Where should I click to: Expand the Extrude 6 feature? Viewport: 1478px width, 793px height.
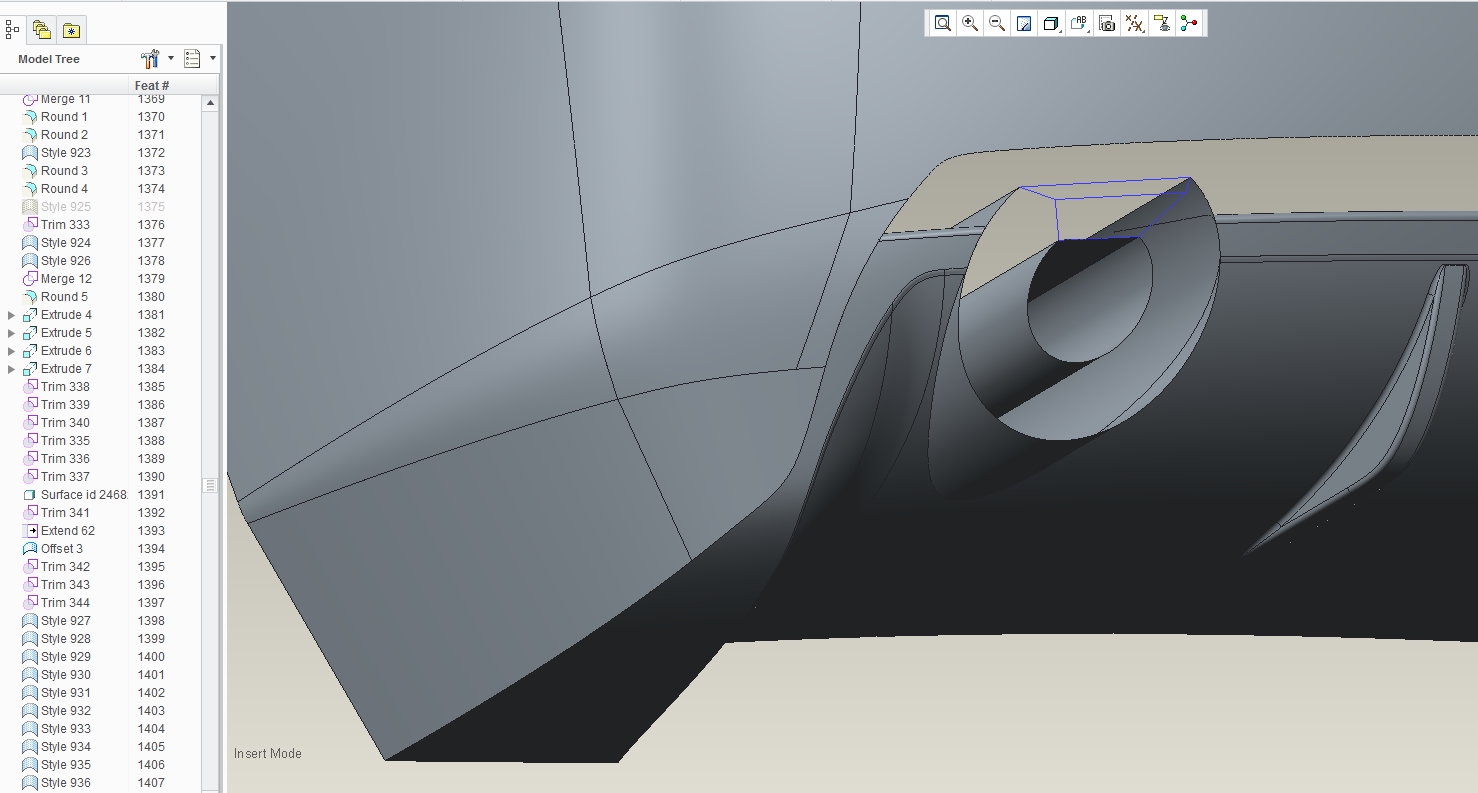click(x=12, y=351)
